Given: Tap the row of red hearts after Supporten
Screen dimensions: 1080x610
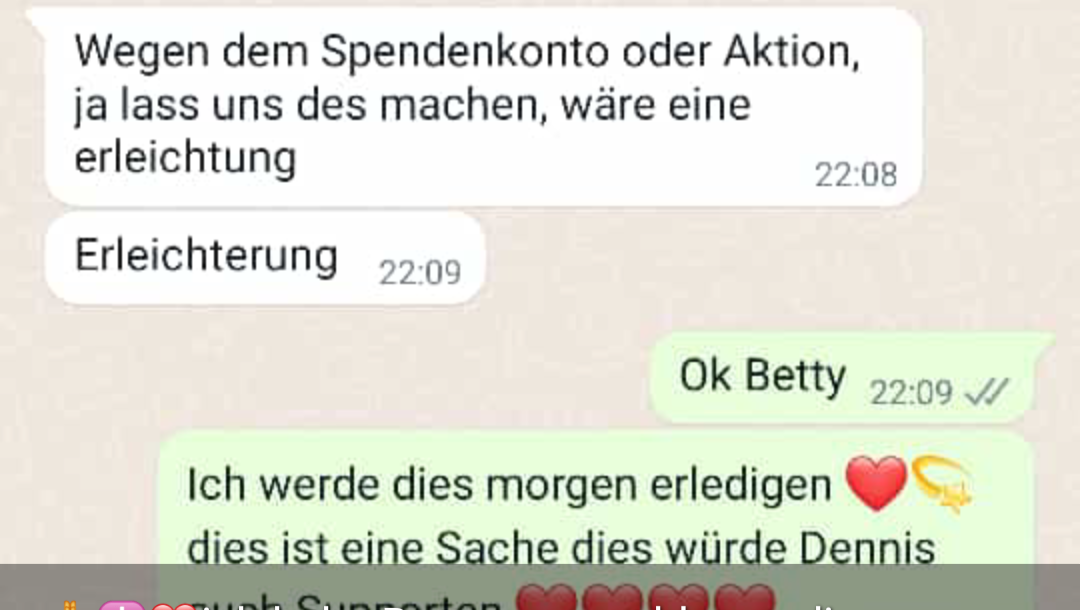Looking at the screenshot, I should [645, 596].
